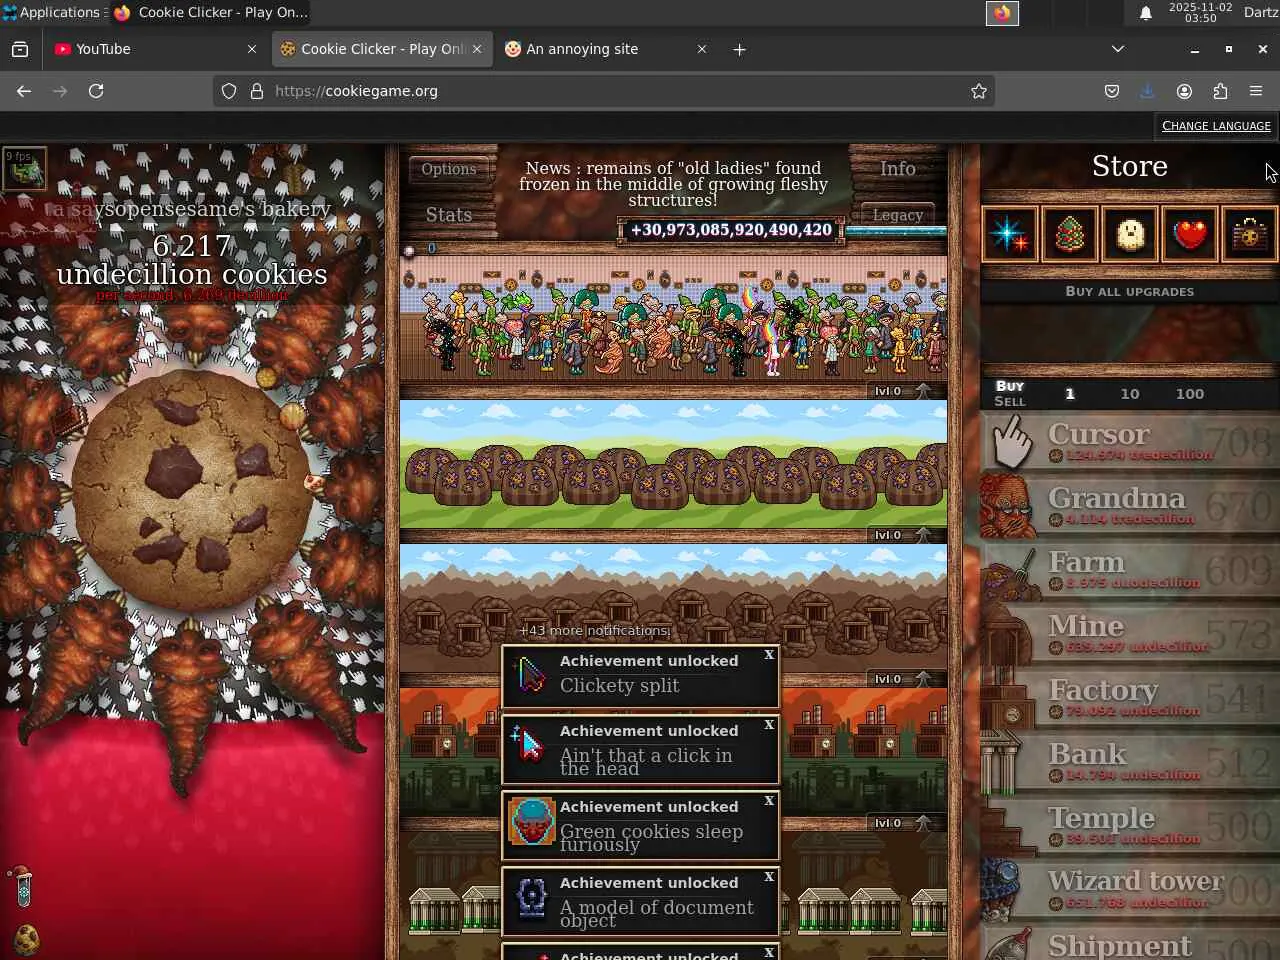Open the Info menu
This screenshot has height=960, width=1280.
click(x=898, y=169)
